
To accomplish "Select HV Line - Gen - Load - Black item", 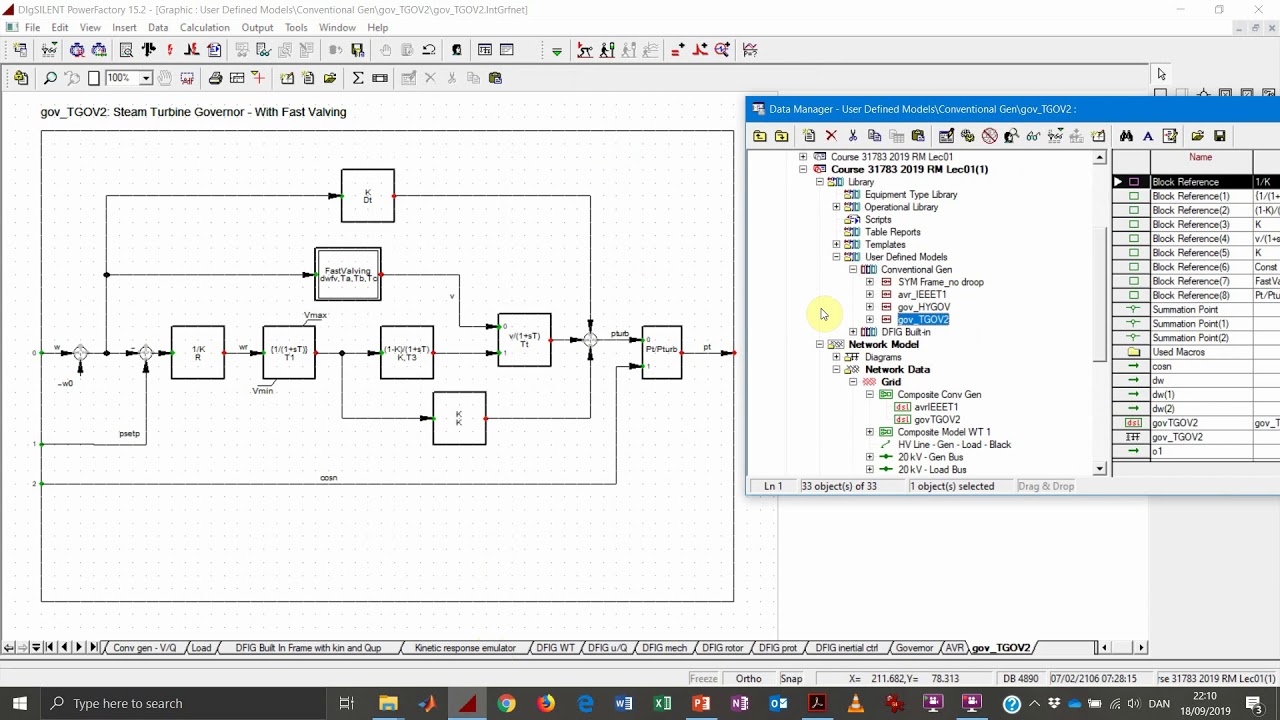I will pyautogui.click(x=954, y=445).
